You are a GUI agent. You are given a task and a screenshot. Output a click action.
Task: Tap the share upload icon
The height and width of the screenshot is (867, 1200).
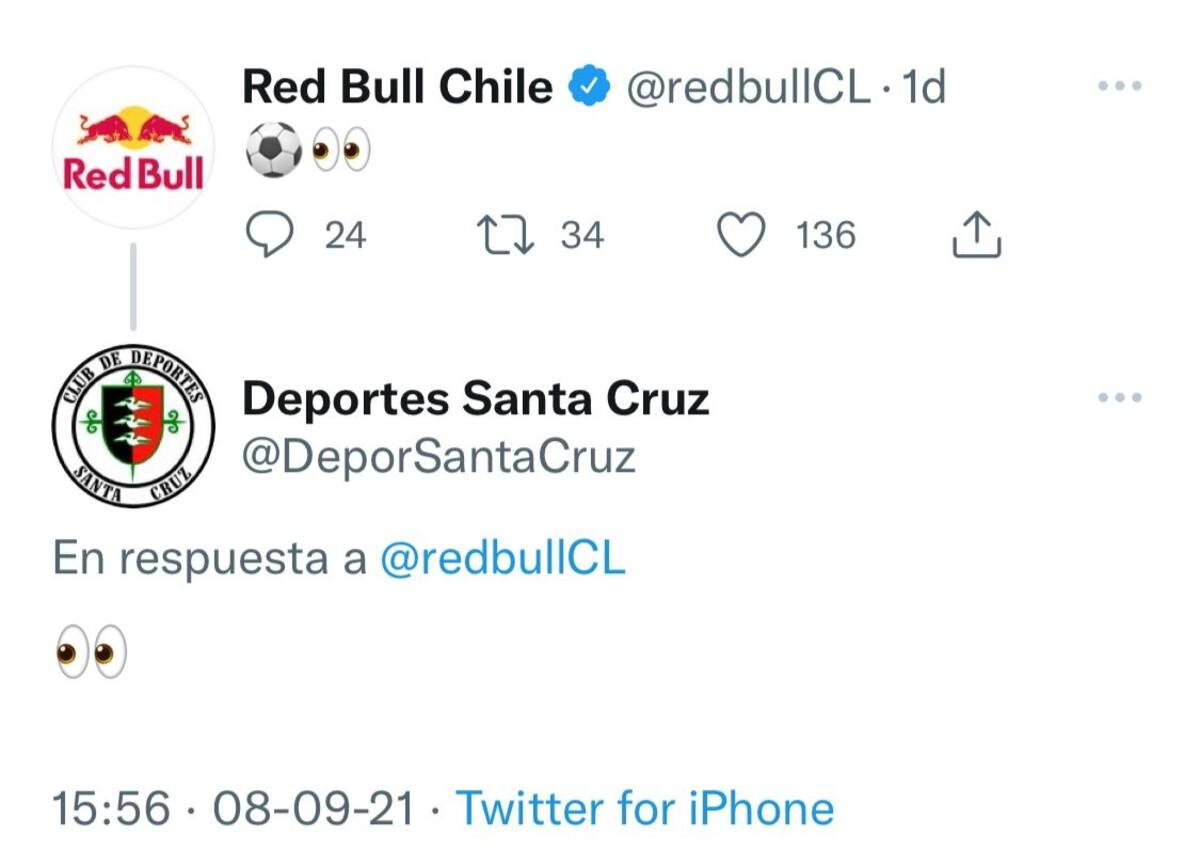(x=975, y=235)
